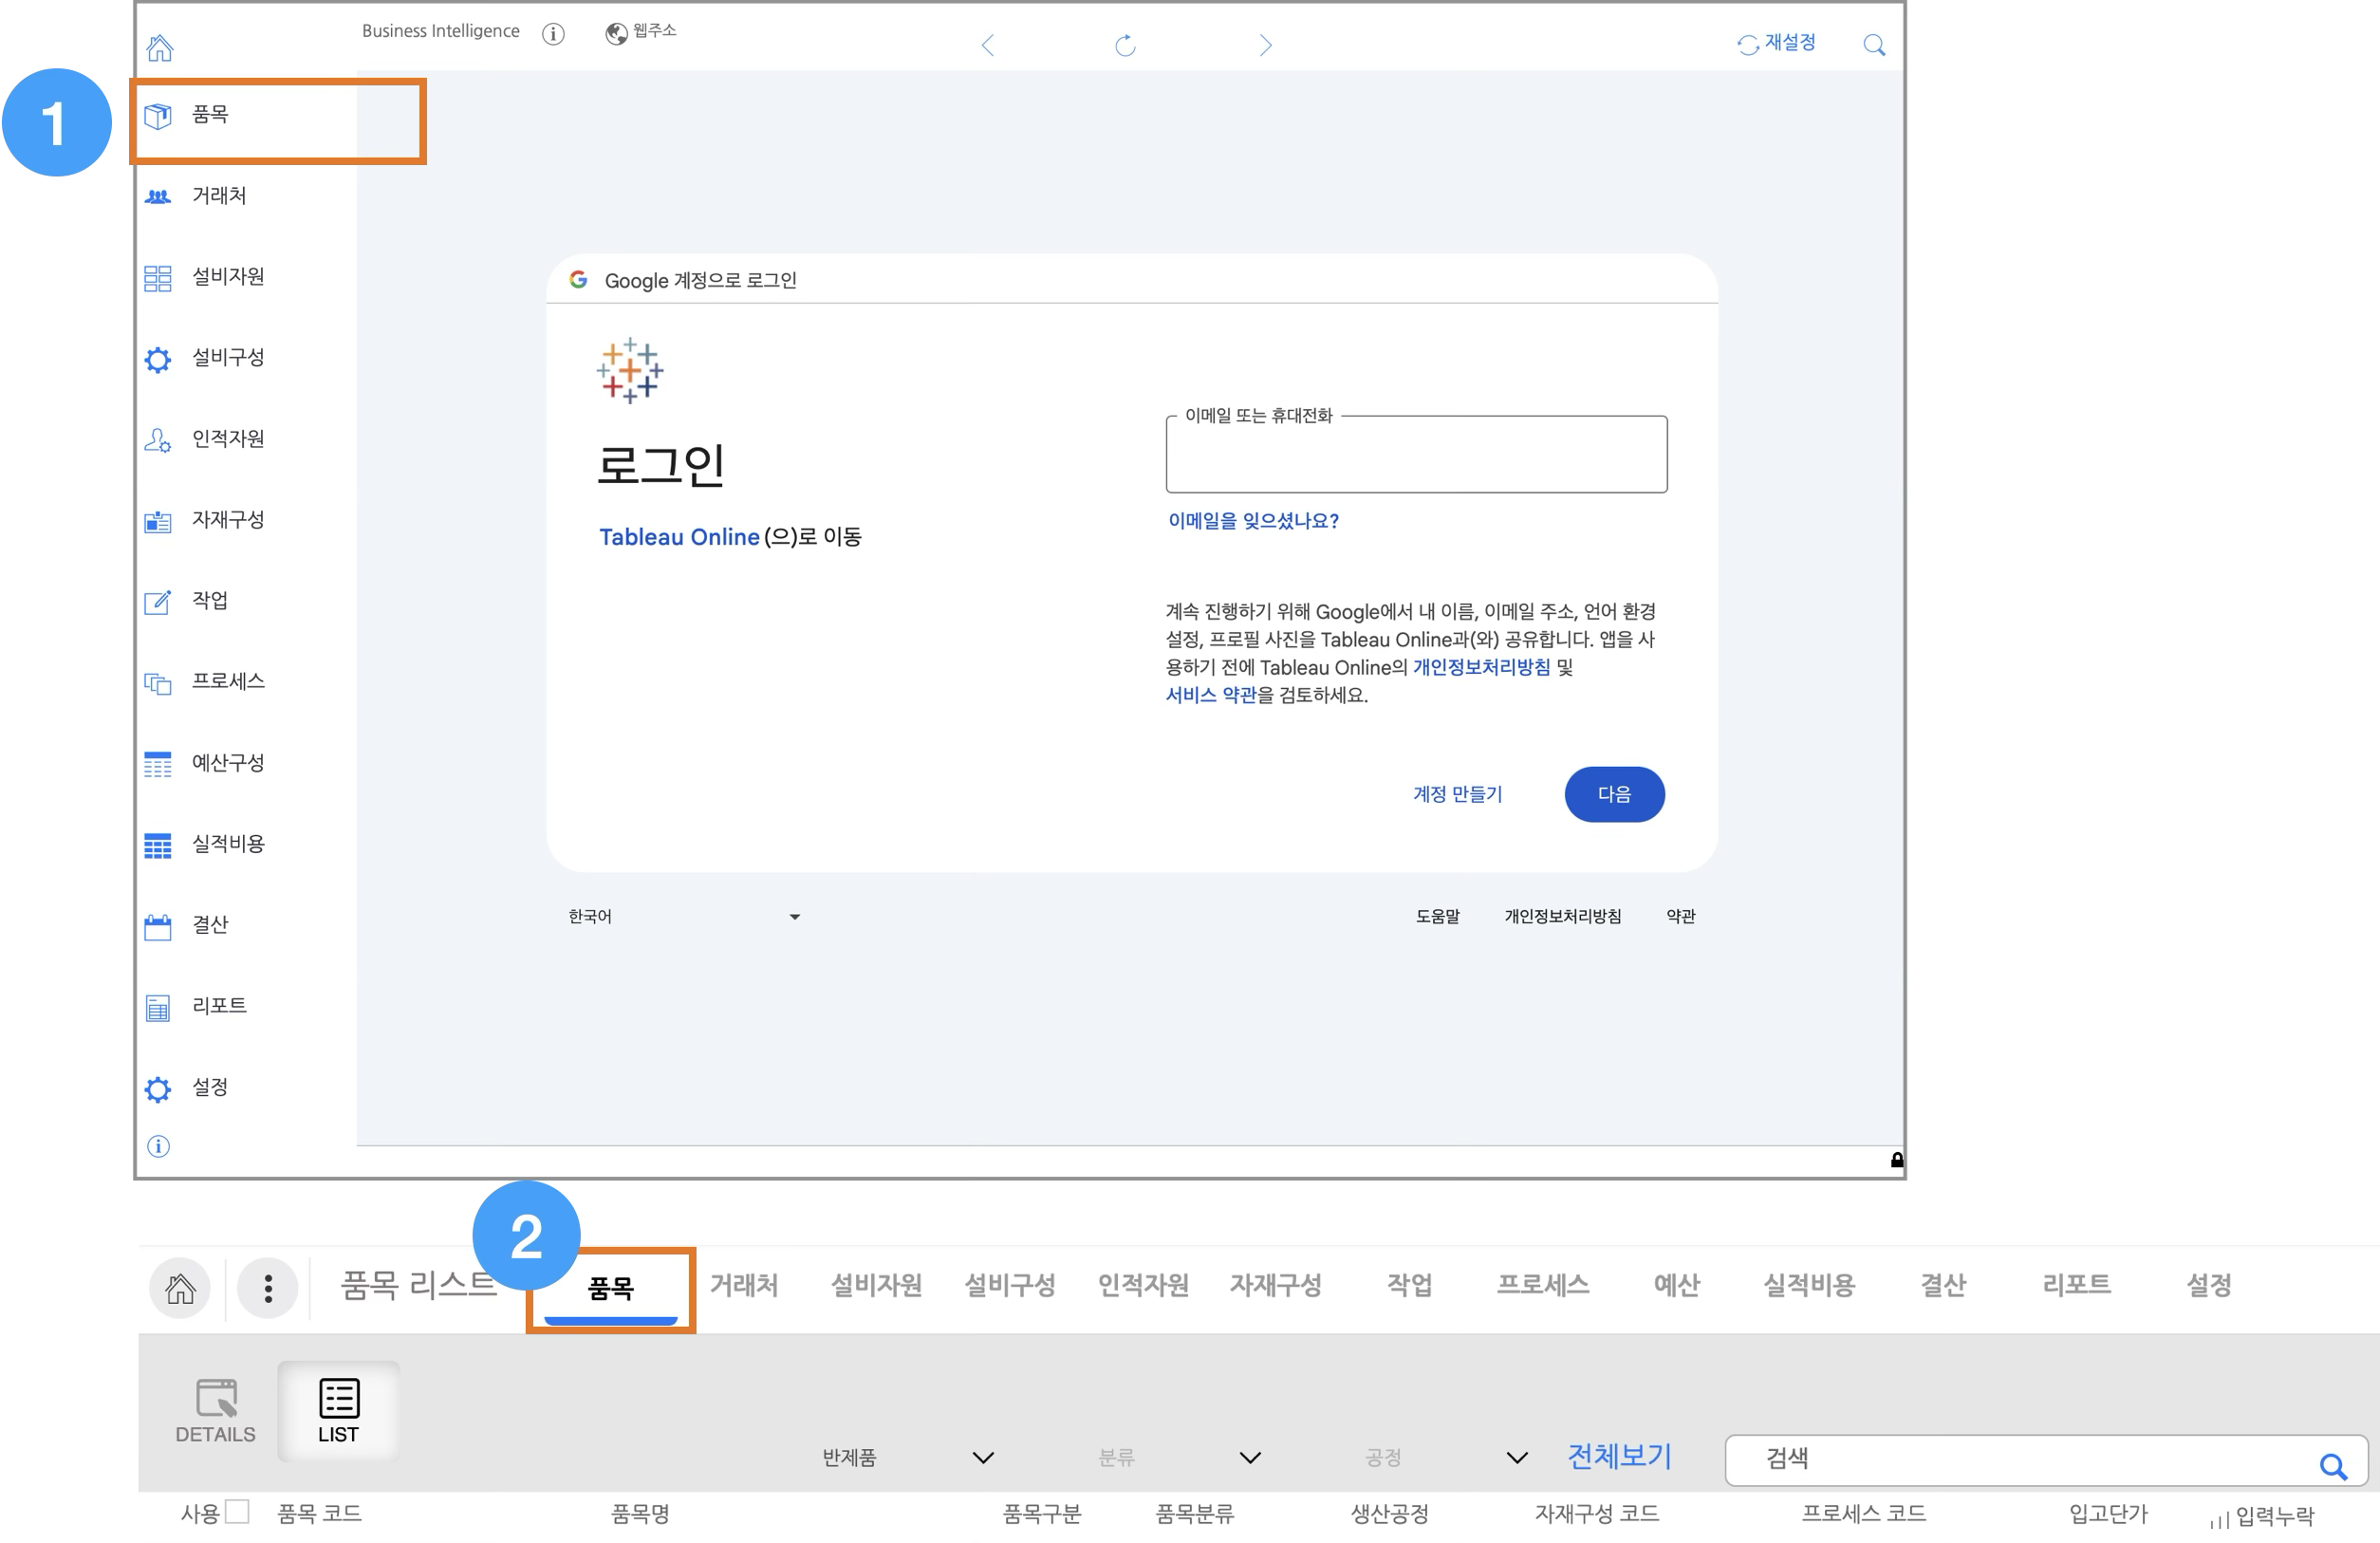Viewport: 2380px width, 1543px height.
Task: Open the 한국어 language selector
Action: (684, 916)
